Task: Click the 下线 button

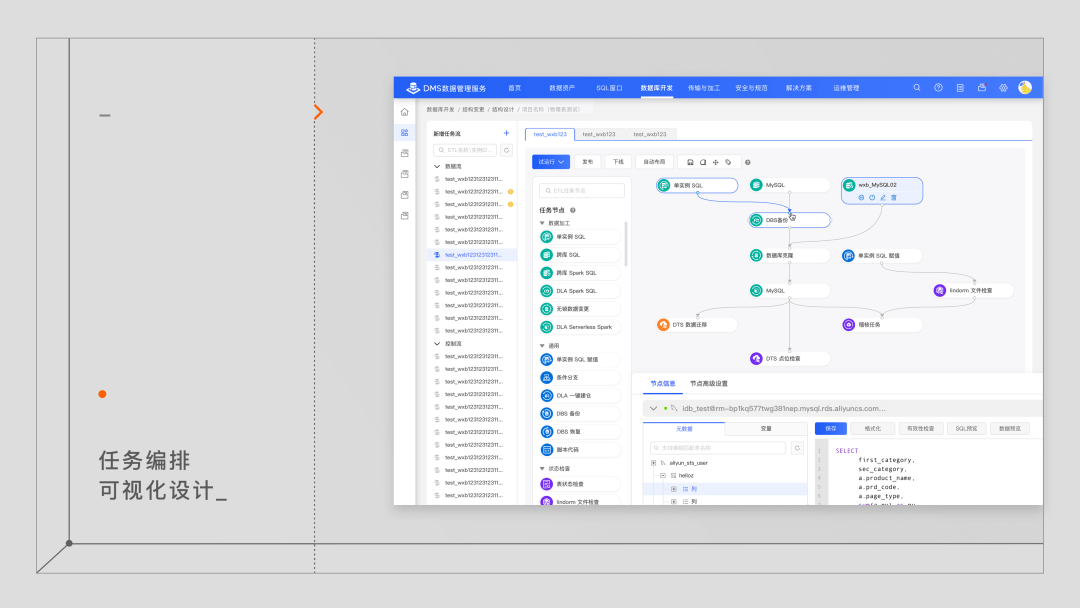Action: pos(618,162)
